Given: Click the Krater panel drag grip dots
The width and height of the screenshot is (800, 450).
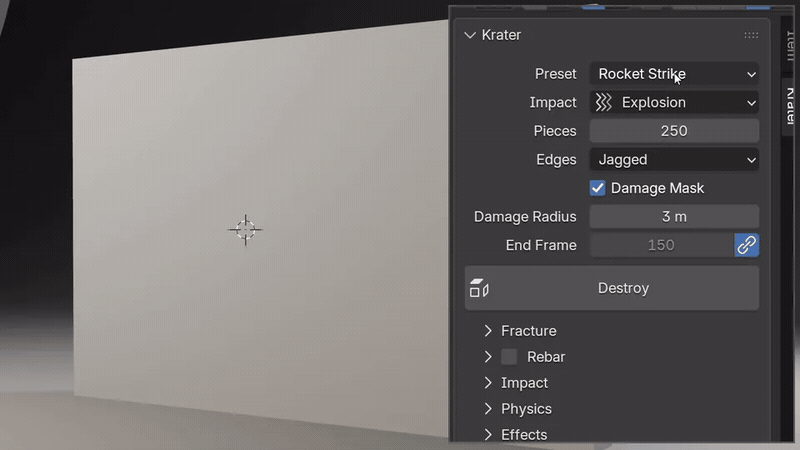Looking at the screenshot, I should click(751, 35).
